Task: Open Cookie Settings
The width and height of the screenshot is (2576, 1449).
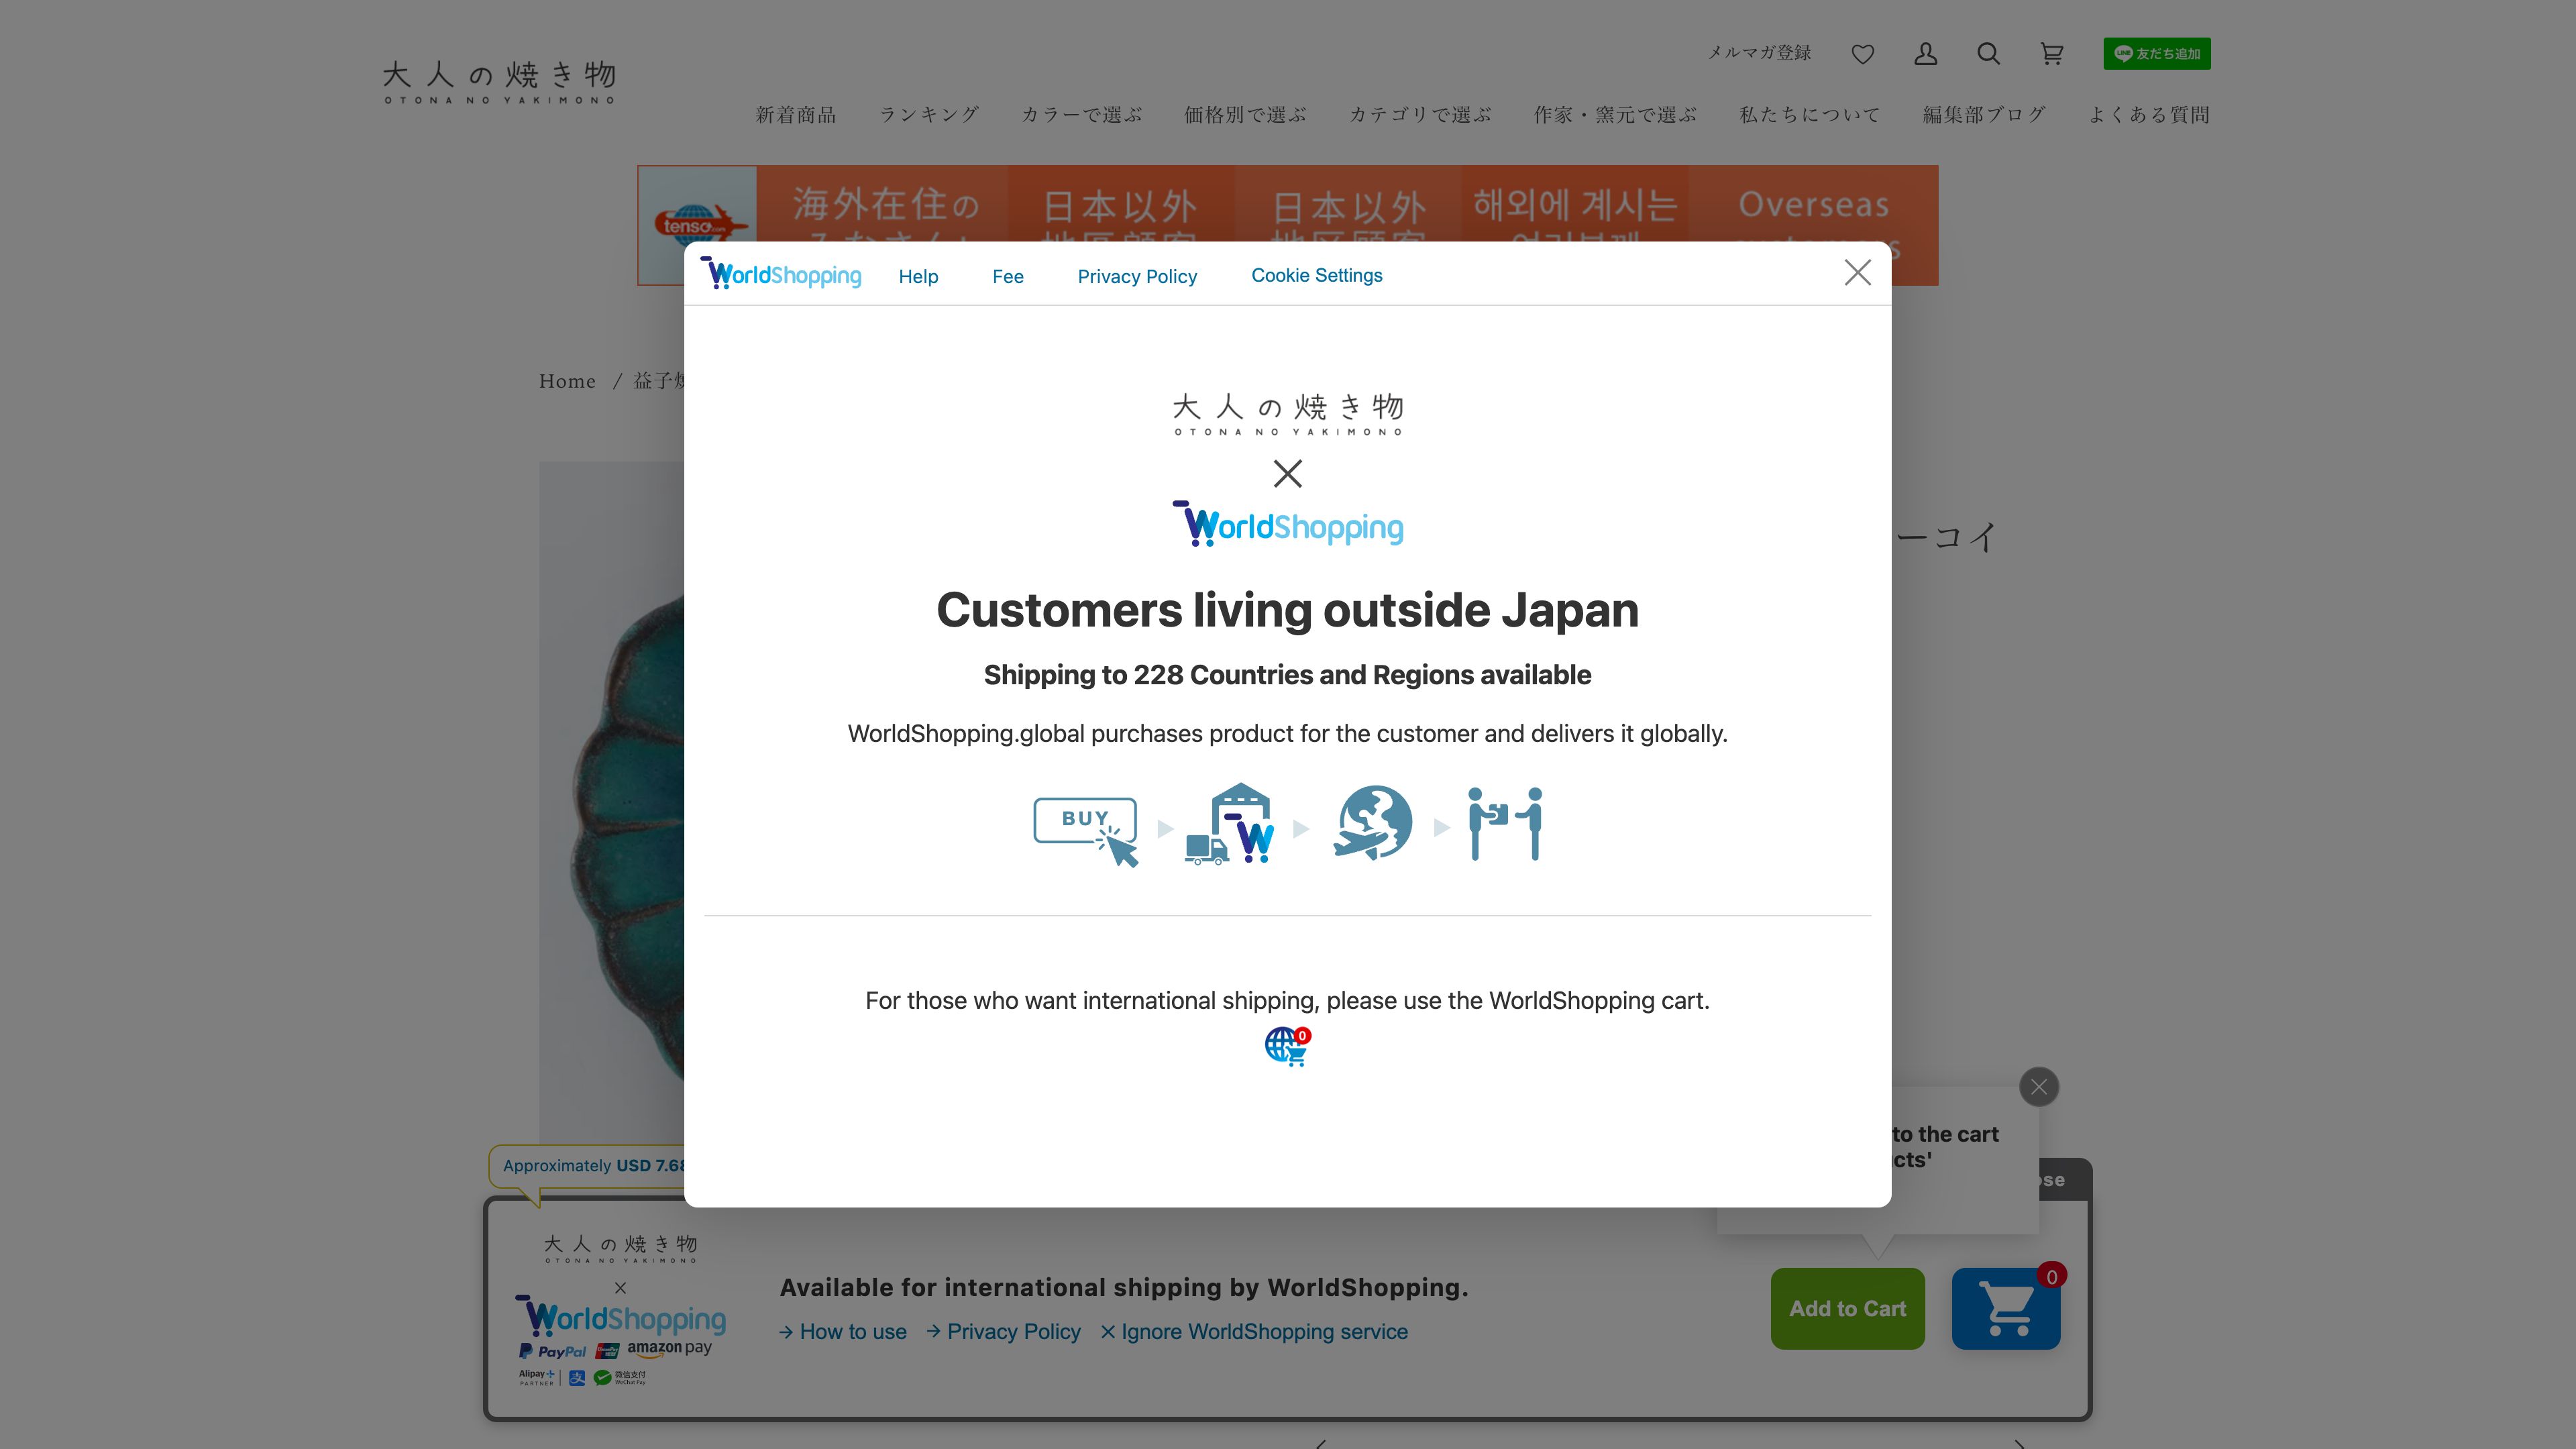Action: pyautogui.click(x=1316, y=275)
